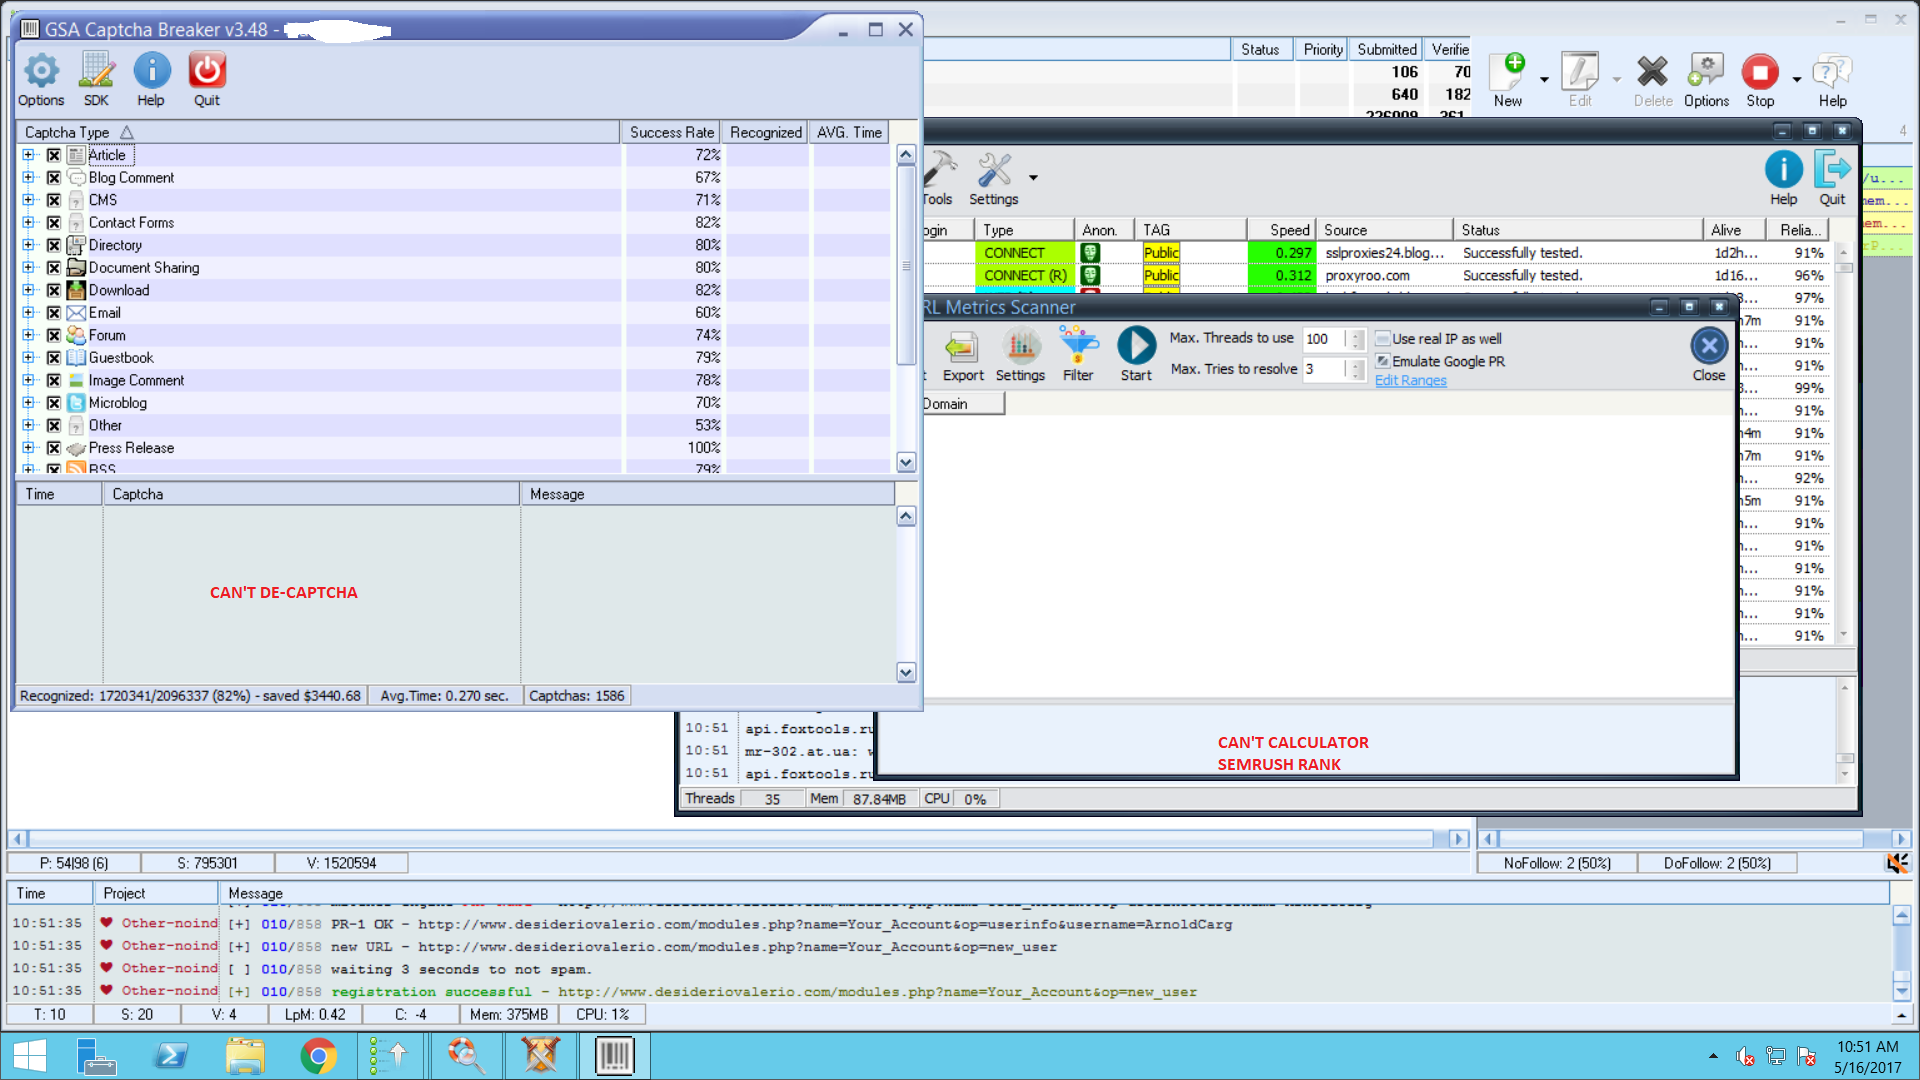Sort by Success Rate column header
1920x1080 pixels.
pos(671,132)
